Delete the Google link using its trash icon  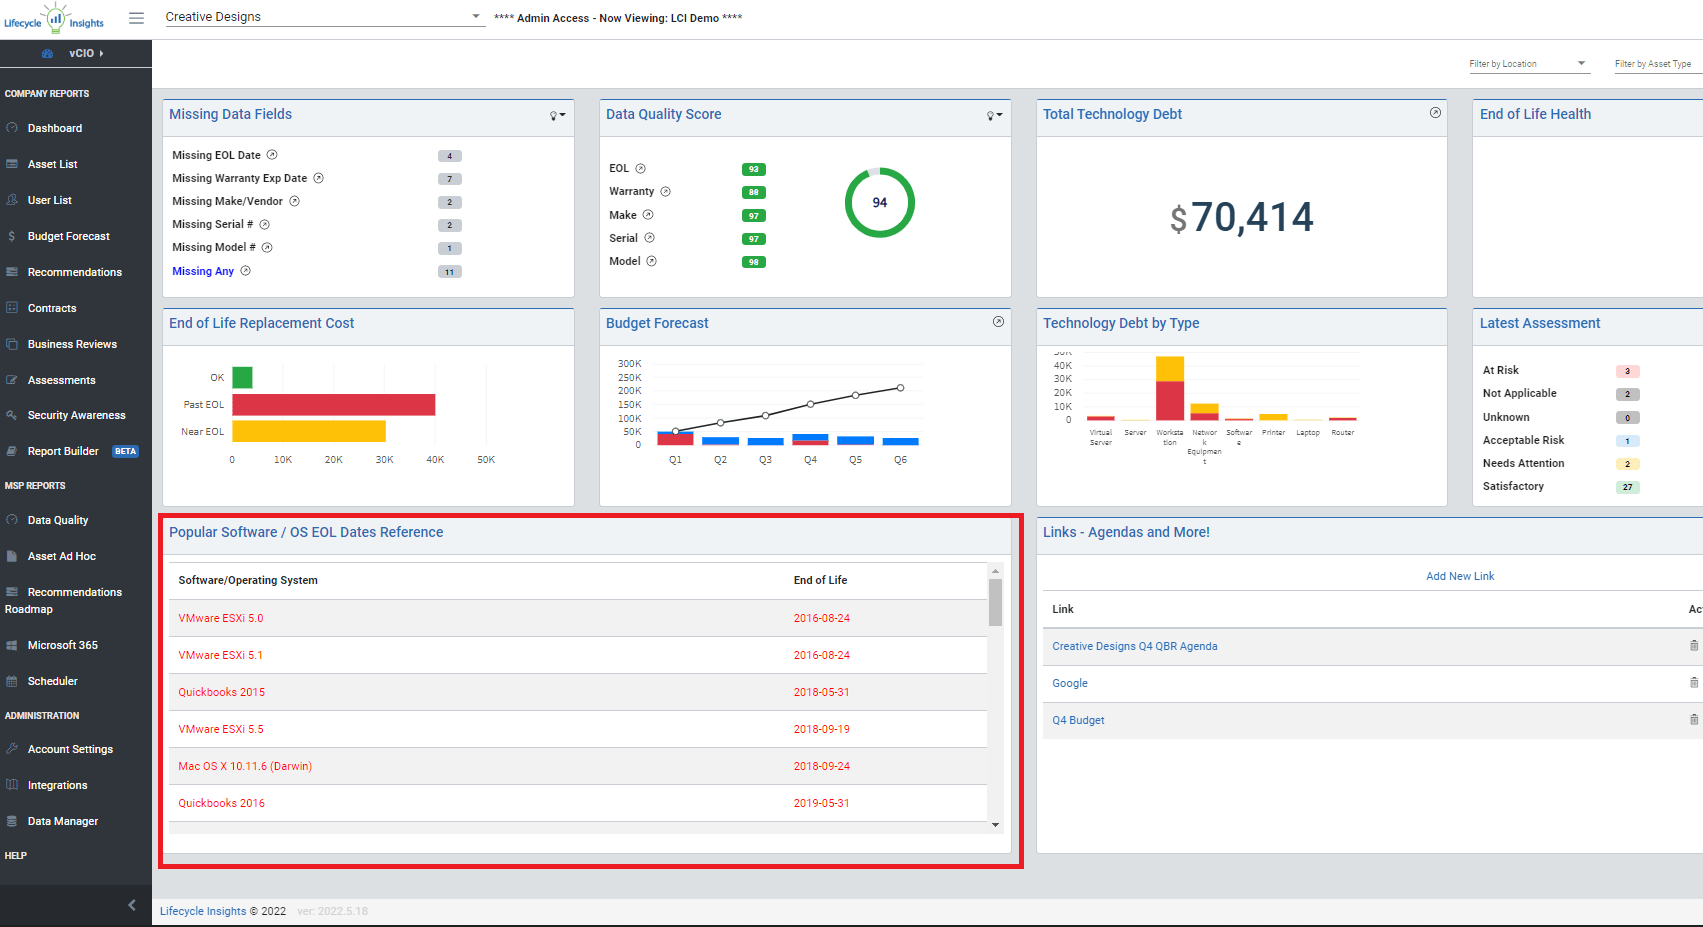[x=1692, y=683]
